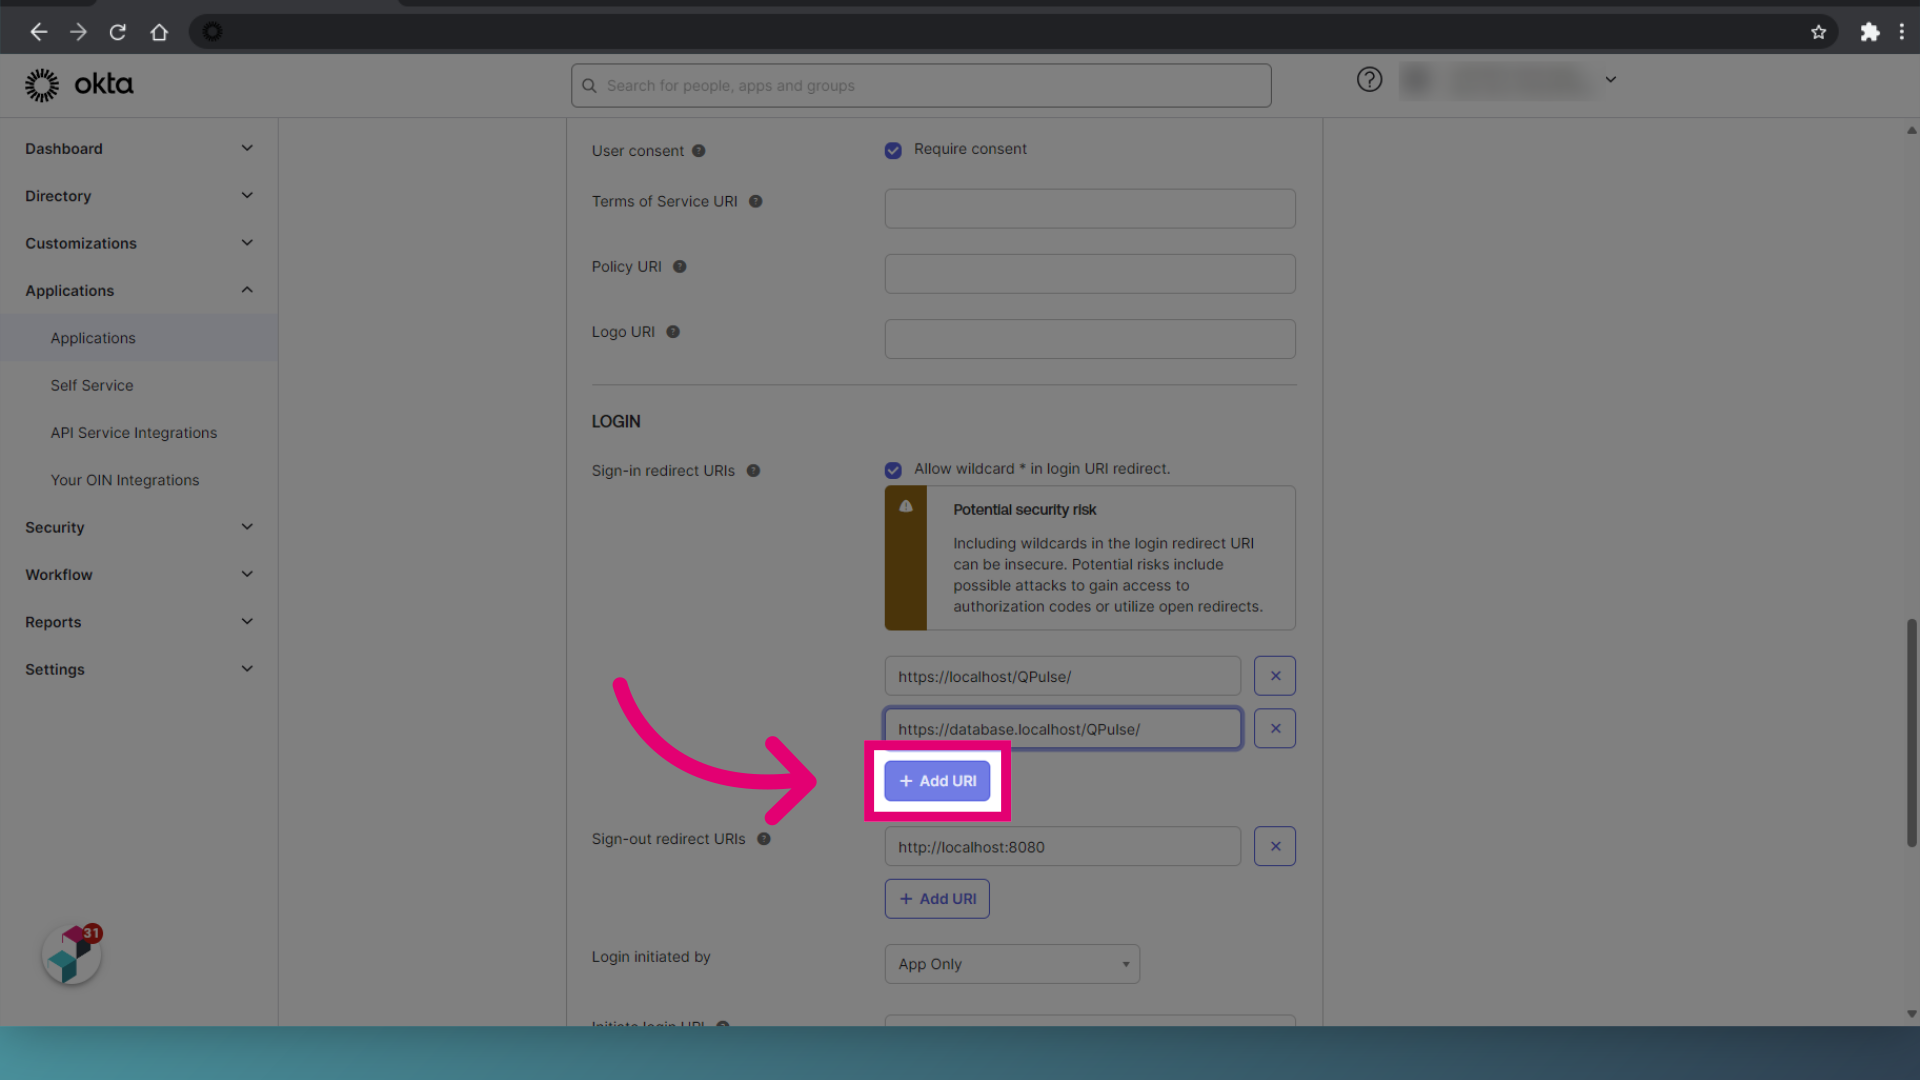The width and height of the screenshot is (1920, 1080).
Task: Show the Sign-in redirect URIs info icon
Action: click(x=754, y=471)
